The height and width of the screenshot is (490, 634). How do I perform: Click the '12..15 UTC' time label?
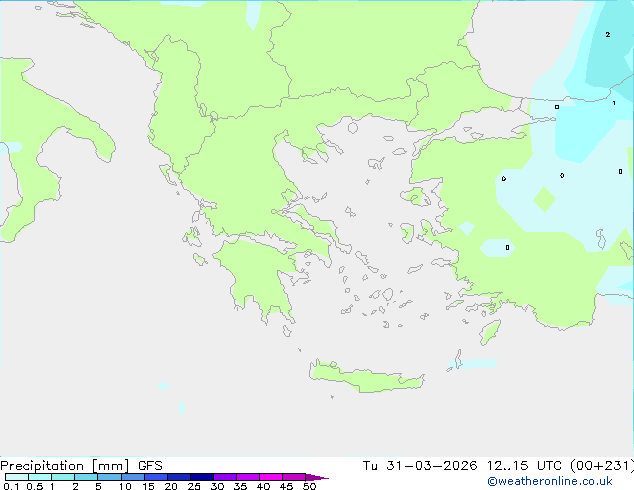pos(524,466)
